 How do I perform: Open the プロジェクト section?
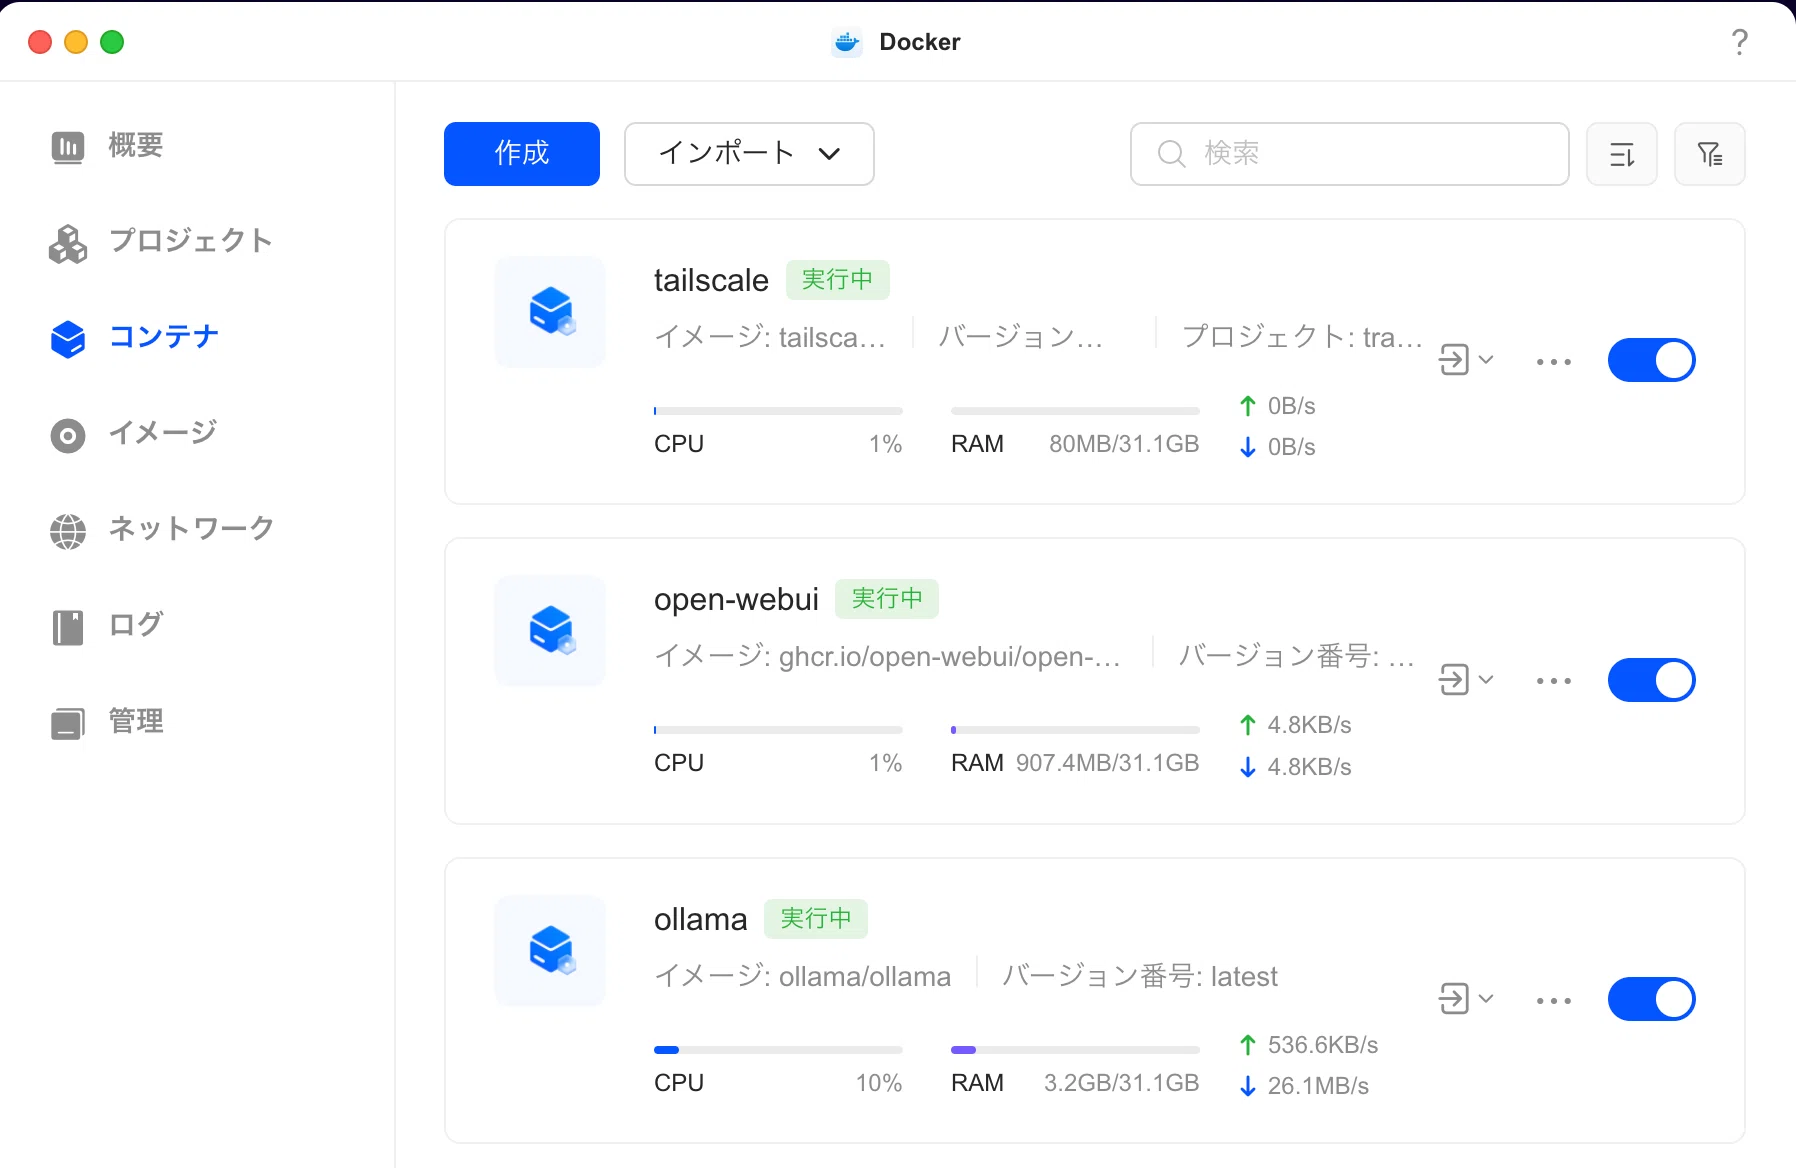click(x=160, y=241)
